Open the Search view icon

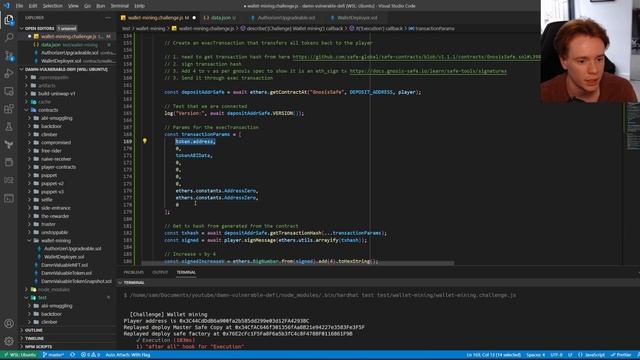click(x=9, y=38)
